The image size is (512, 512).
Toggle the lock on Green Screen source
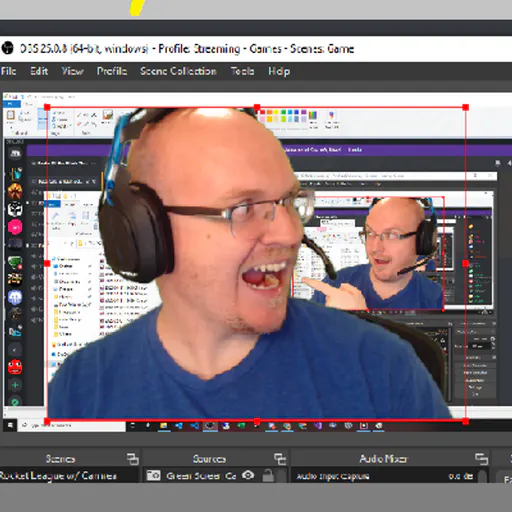click(x=268, y=476)
